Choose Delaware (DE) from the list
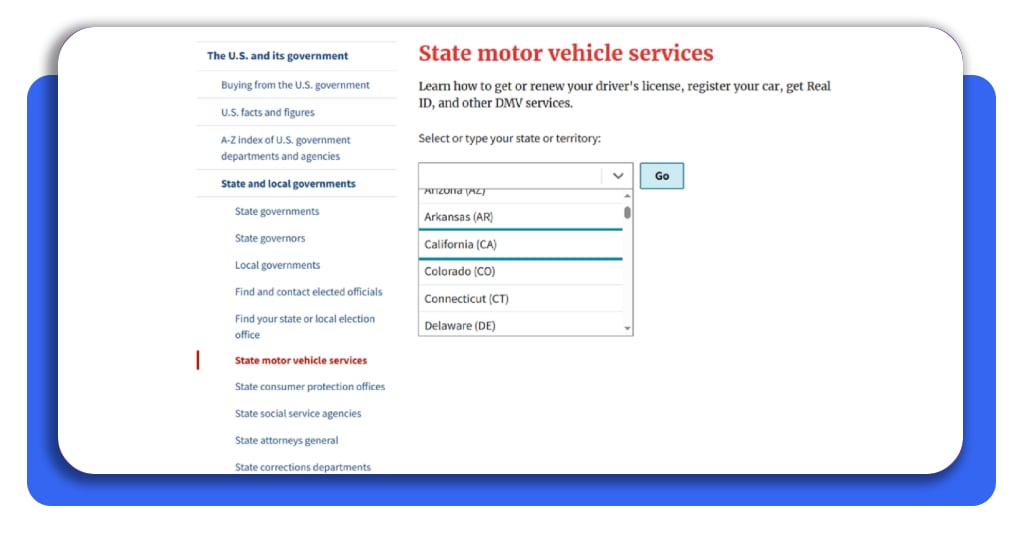This screenshot has height=536, width=1024. click(x=520, y=325)
